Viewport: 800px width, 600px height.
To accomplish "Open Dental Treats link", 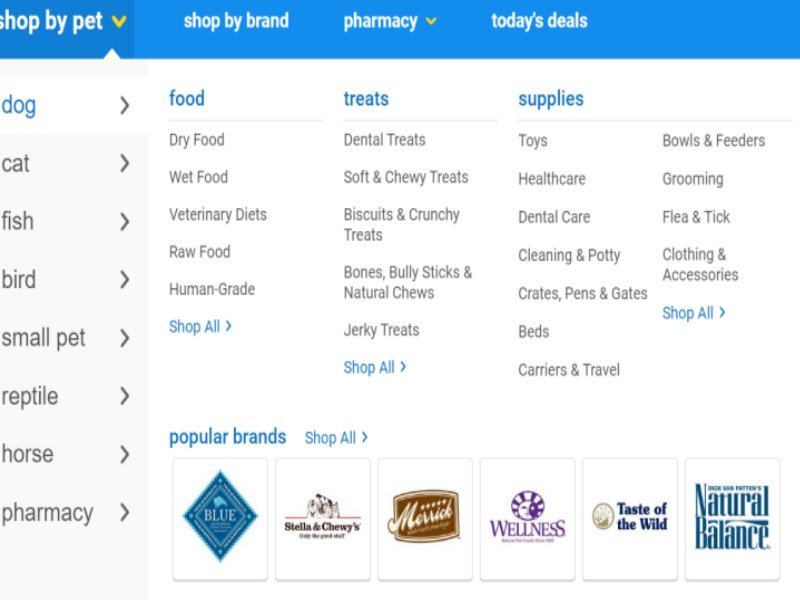I will tap(384, 140).
